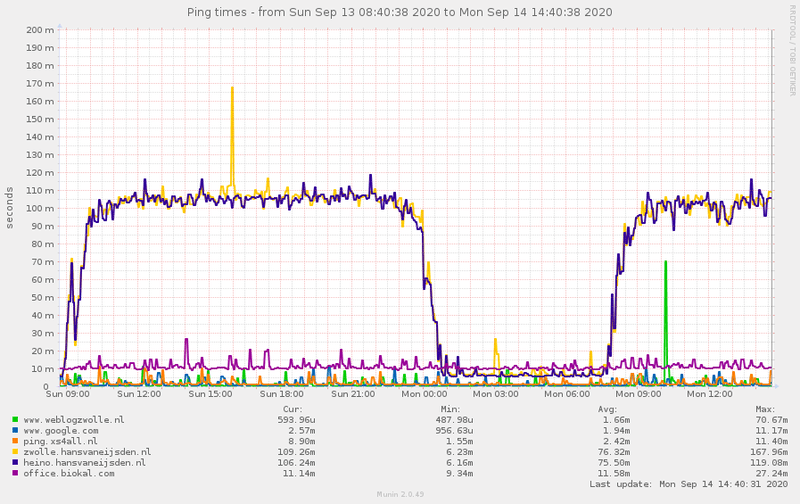
Task: Click the 2.42m average value
Action: tap(617, 441)
